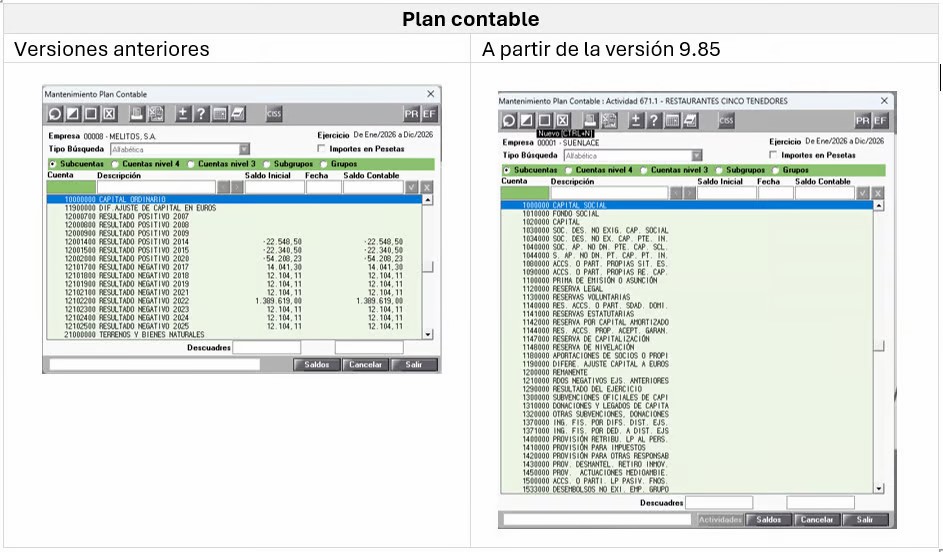The image size is (943, 552).
Task: Select row 10000000 CAPITAL ORDINARIO
Action: point(235,199)
